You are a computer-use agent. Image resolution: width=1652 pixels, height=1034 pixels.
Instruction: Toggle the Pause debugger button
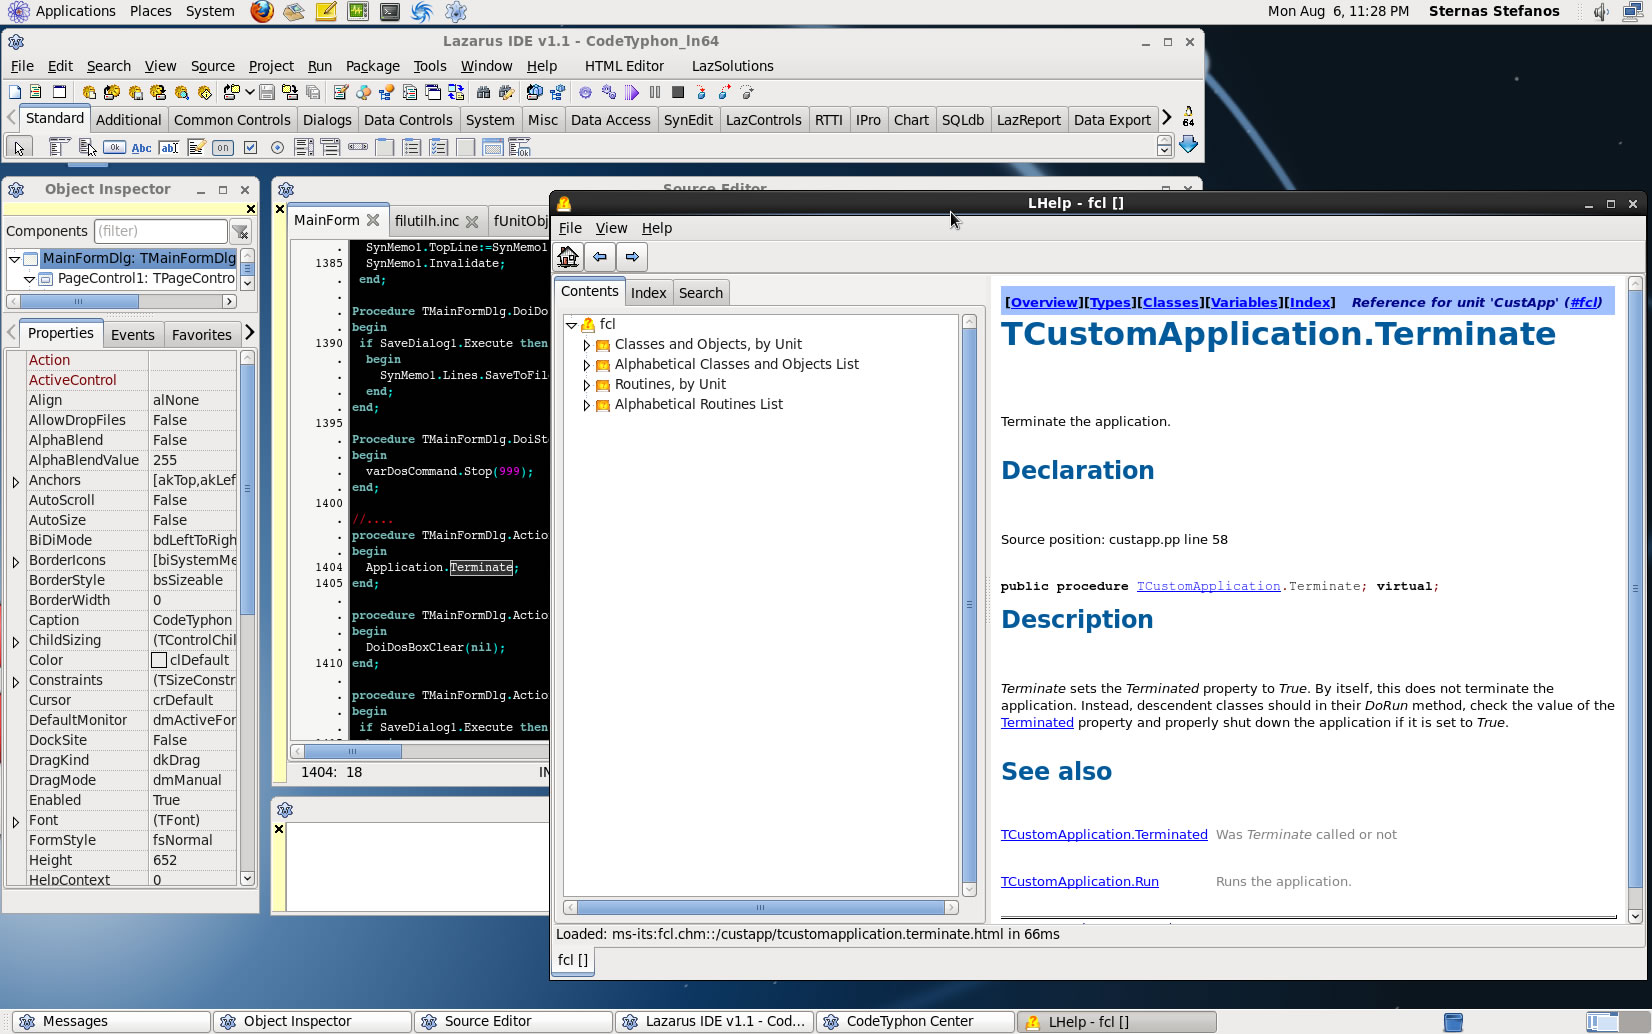click(655, 92)
